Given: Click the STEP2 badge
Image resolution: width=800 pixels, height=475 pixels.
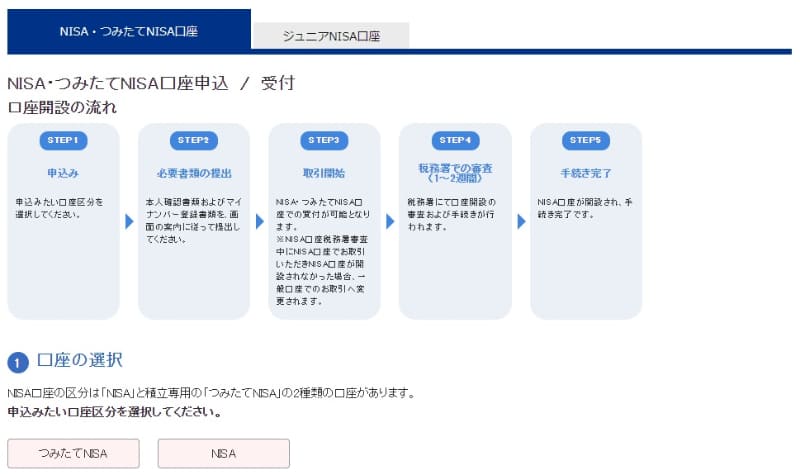Looking at the screenshot, I should tap(193, 140).
